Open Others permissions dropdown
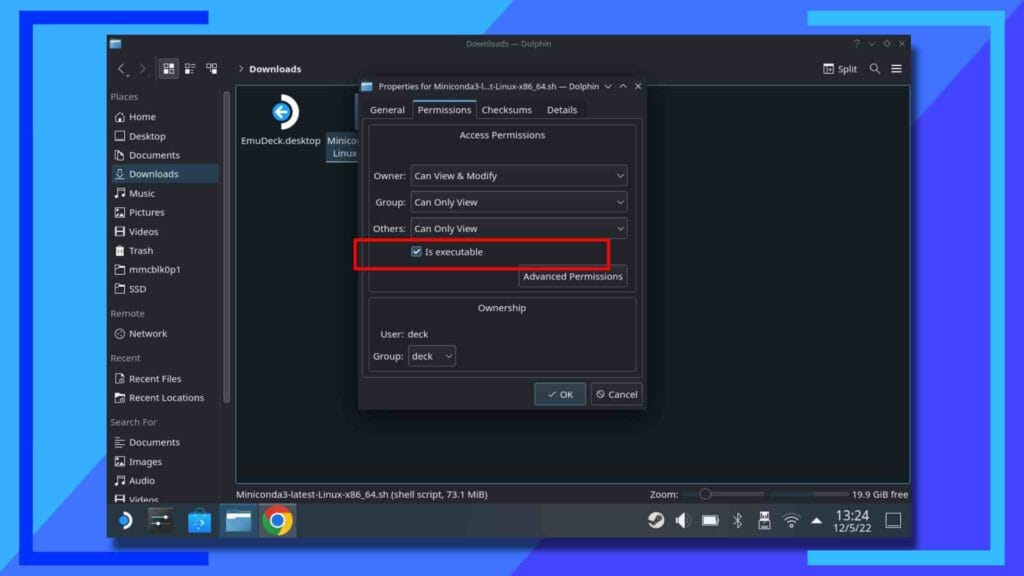This screenshot has height=576, width=1024. 519,229
